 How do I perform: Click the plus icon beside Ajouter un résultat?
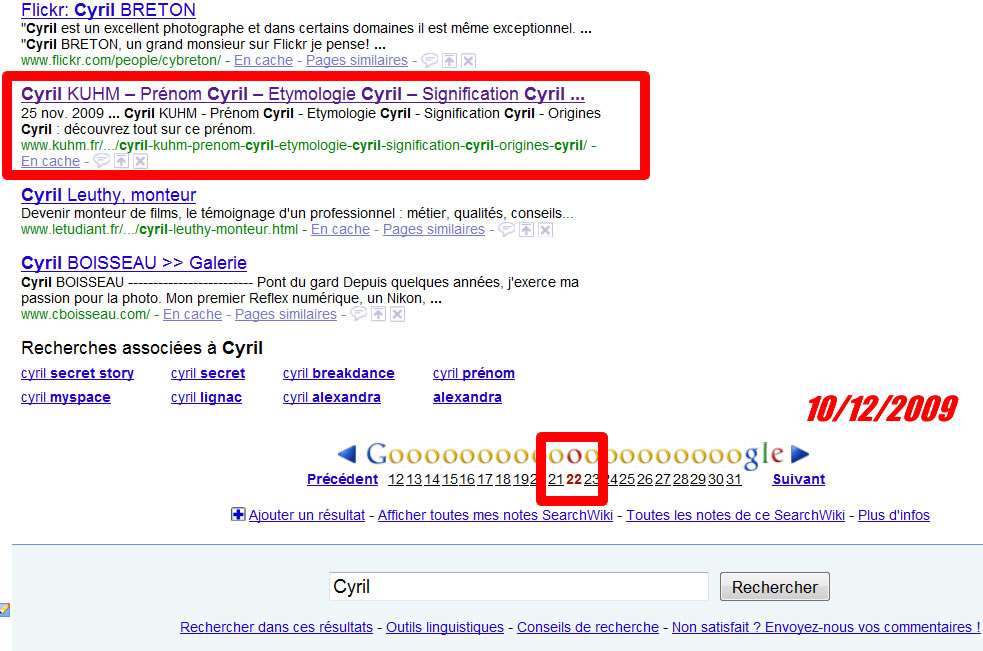[x=238, y=515]
